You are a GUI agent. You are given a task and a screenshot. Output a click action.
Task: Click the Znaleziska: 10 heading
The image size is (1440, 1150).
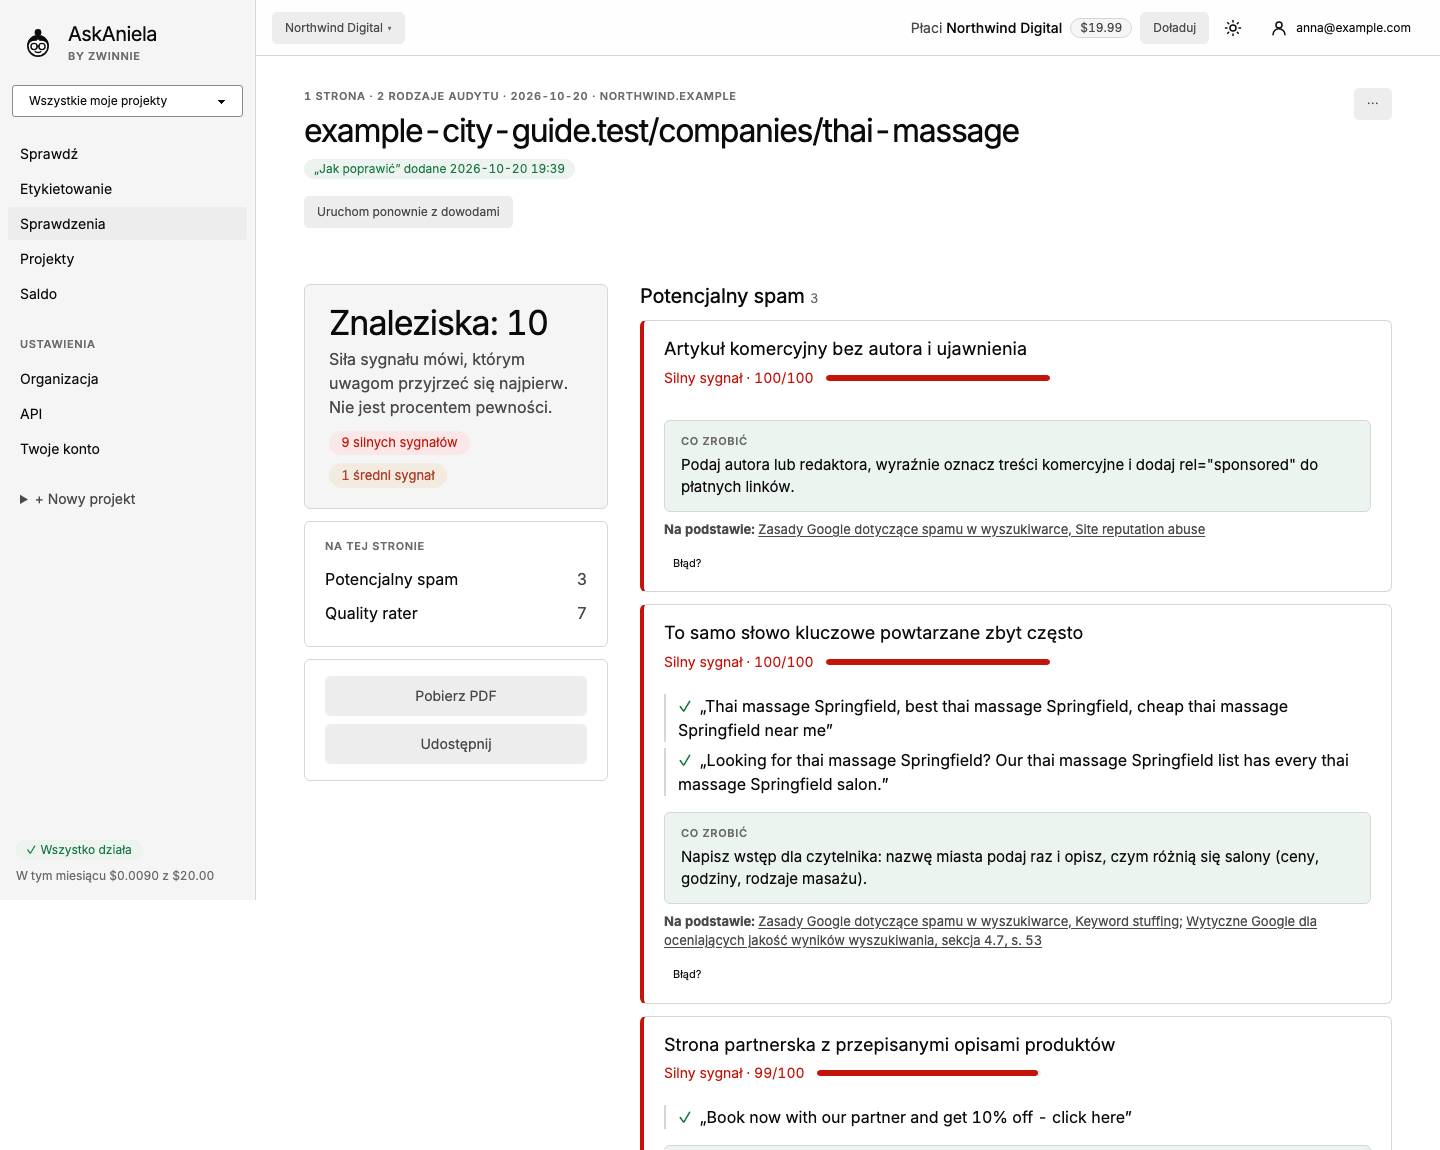[x=439, y=323]
